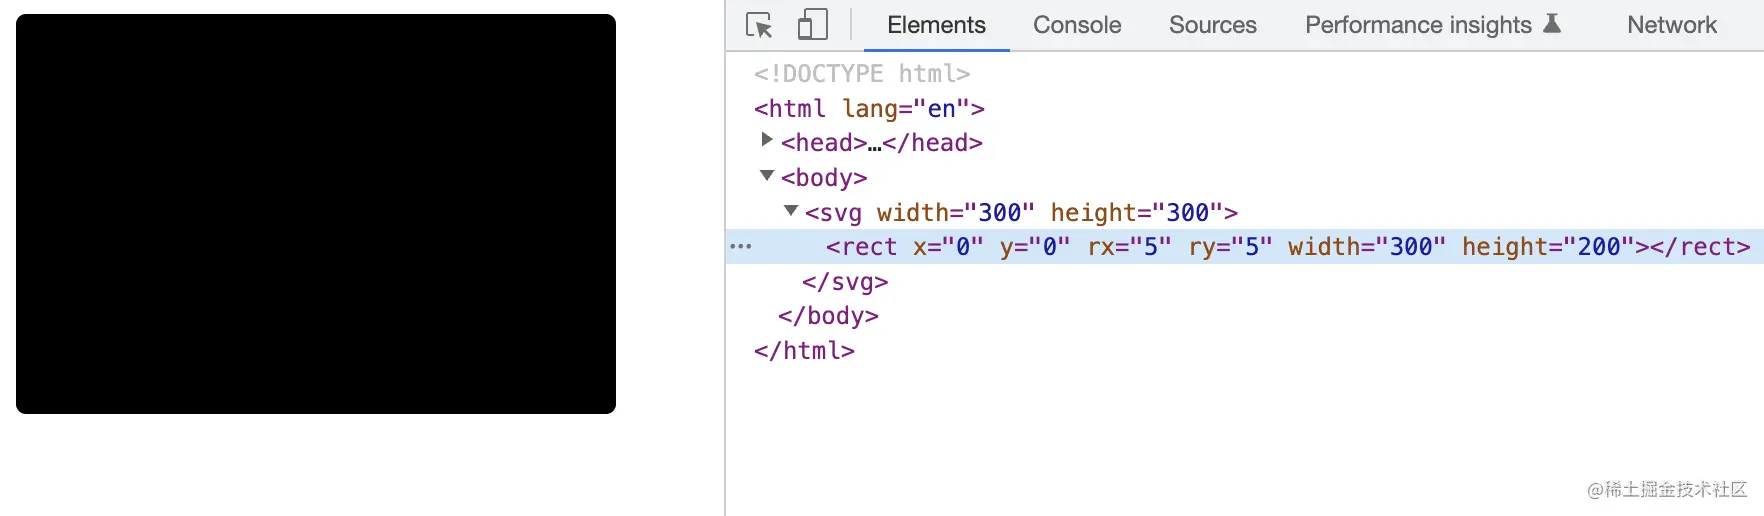This screenshot has width=1764, height=516.
Task: Click the closing html tag
Action: tap(804, 351)
